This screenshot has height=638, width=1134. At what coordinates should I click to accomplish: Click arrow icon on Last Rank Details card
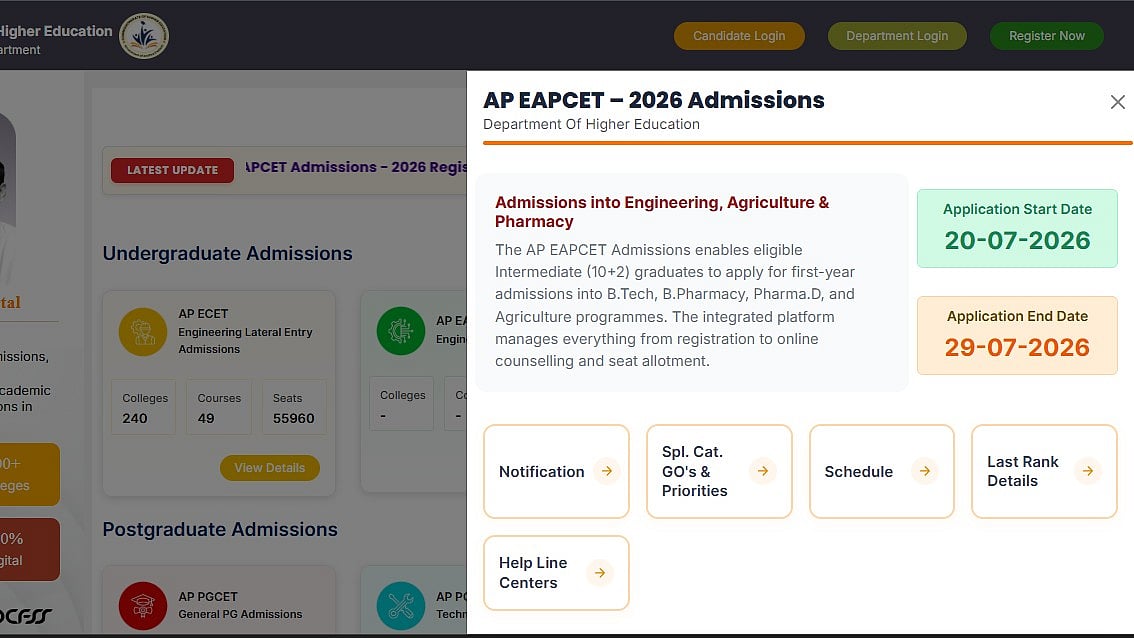click(x=1088, y=471)
